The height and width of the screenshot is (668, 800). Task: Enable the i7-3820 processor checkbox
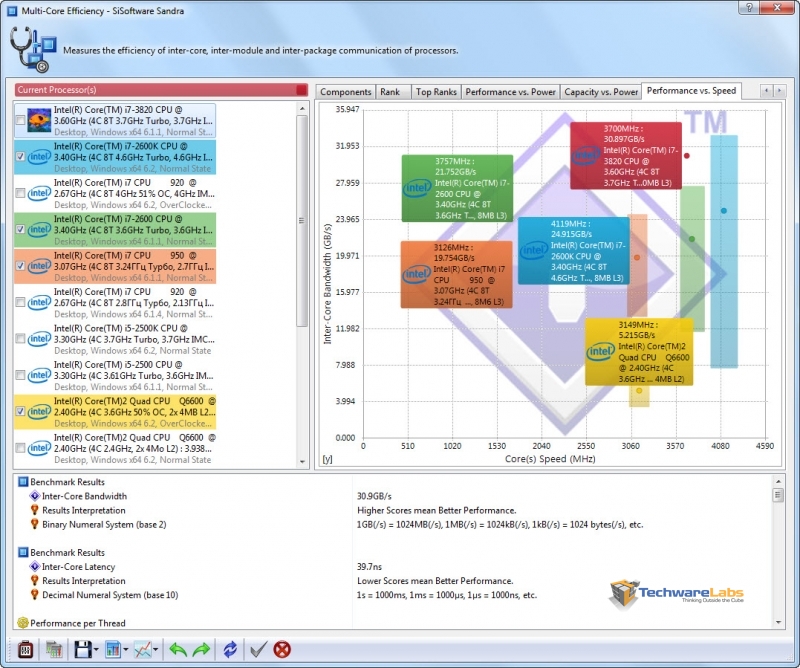pyautogui.click(x=20, y=120)
